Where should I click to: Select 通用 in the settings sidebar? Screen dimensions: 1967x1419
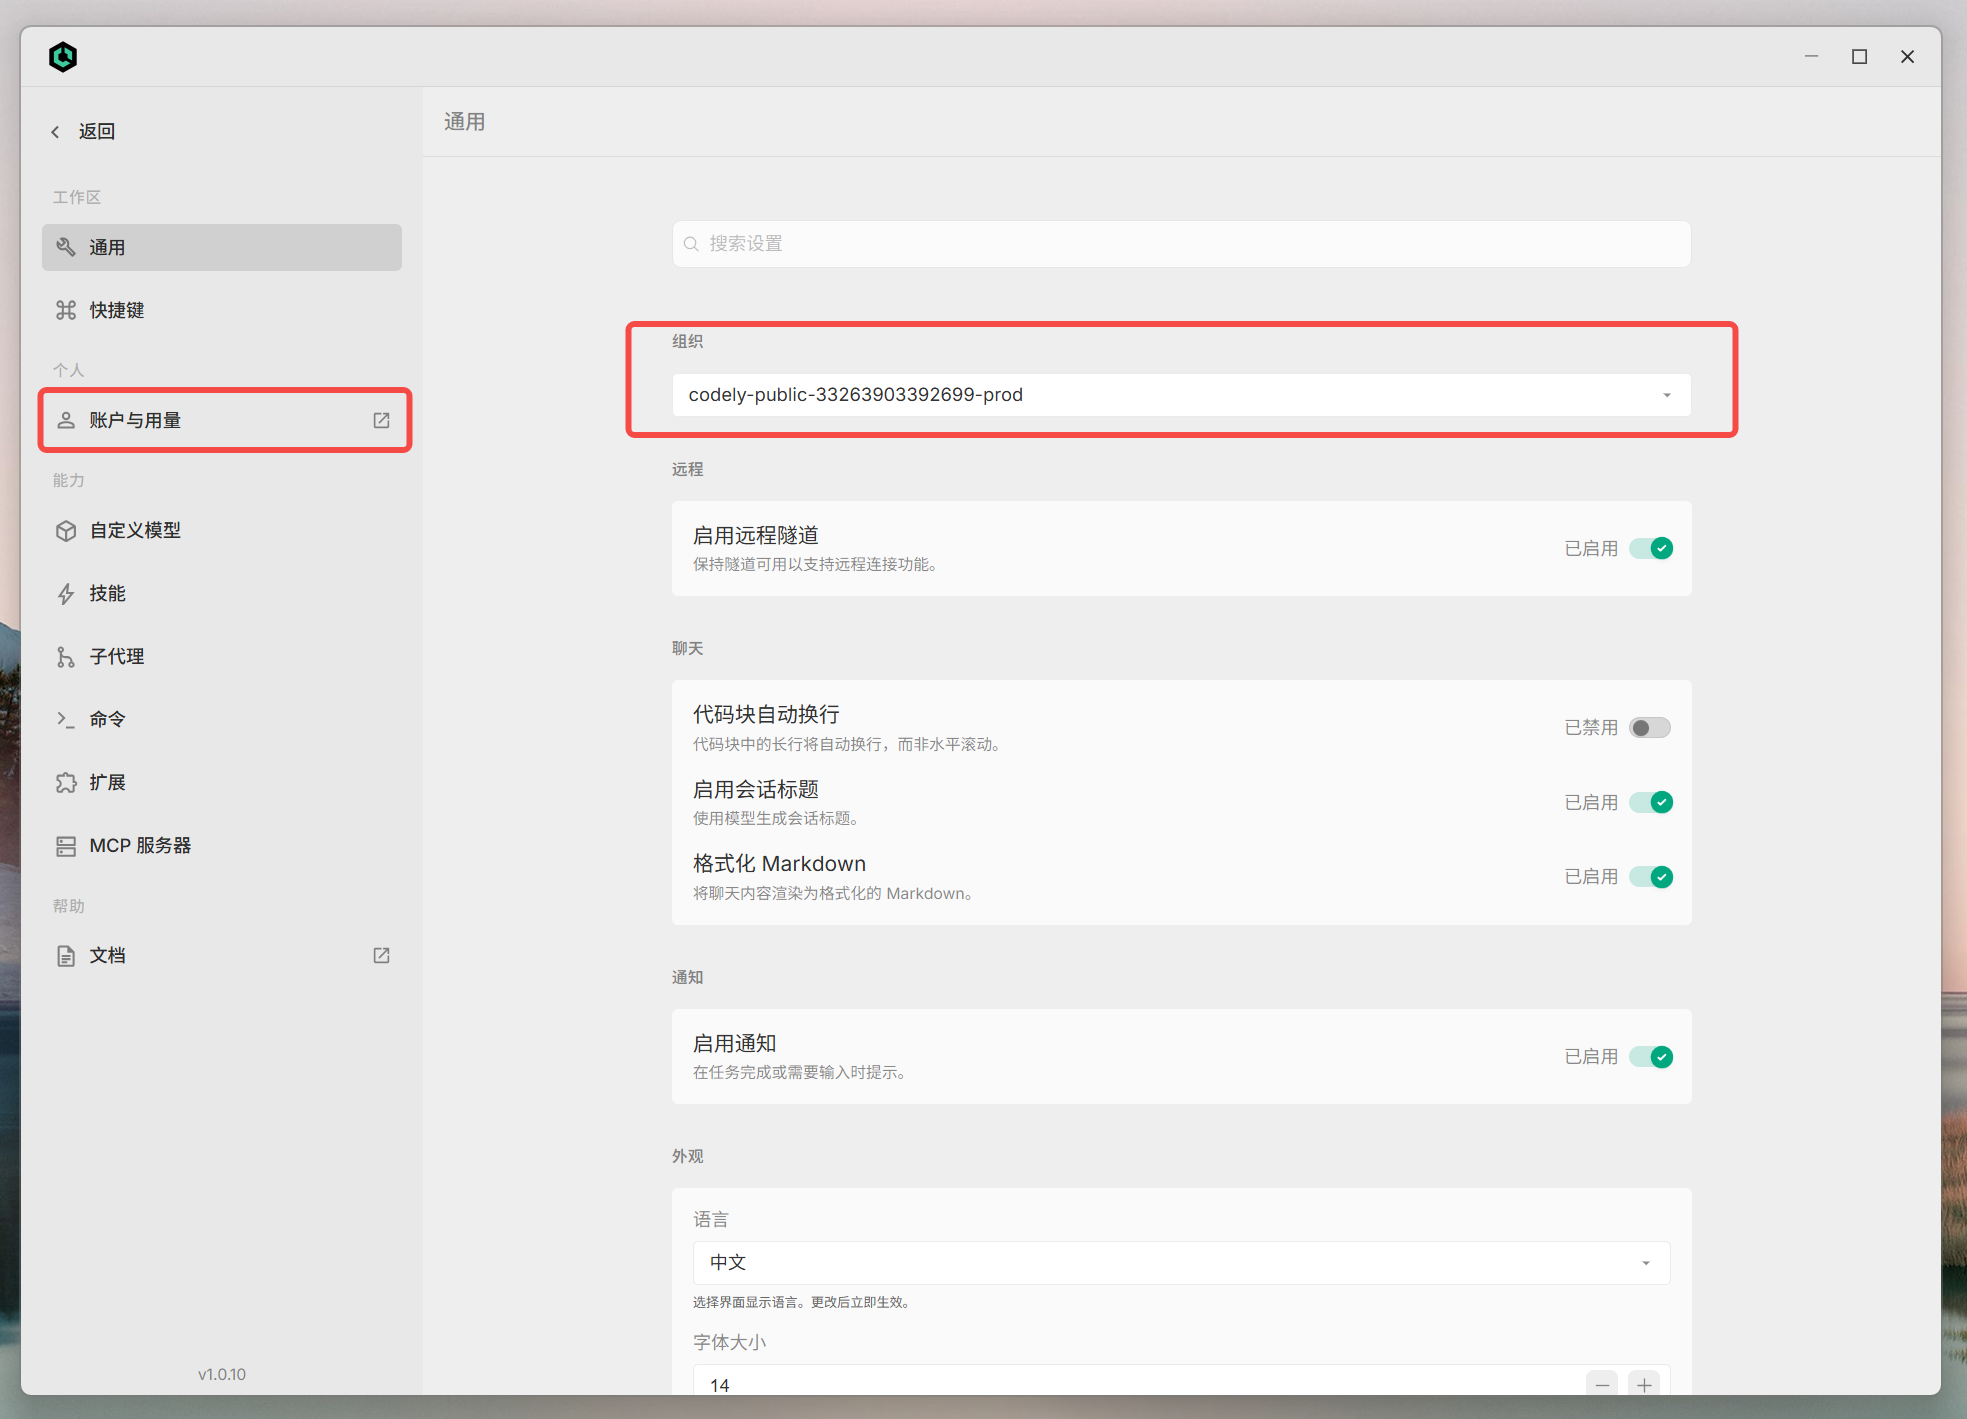[x=222, y=247]
